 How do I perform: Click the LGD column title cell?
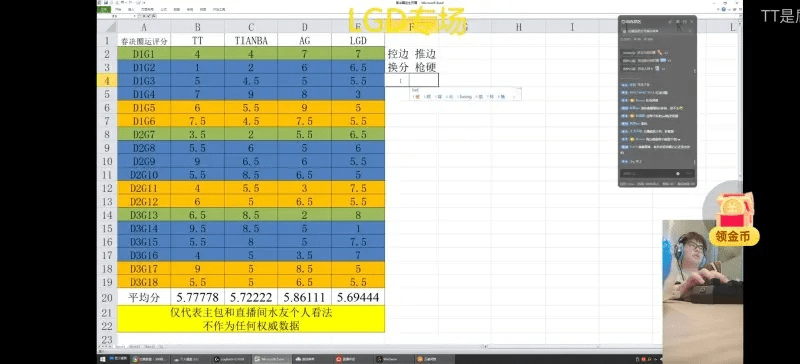(358, 40)
